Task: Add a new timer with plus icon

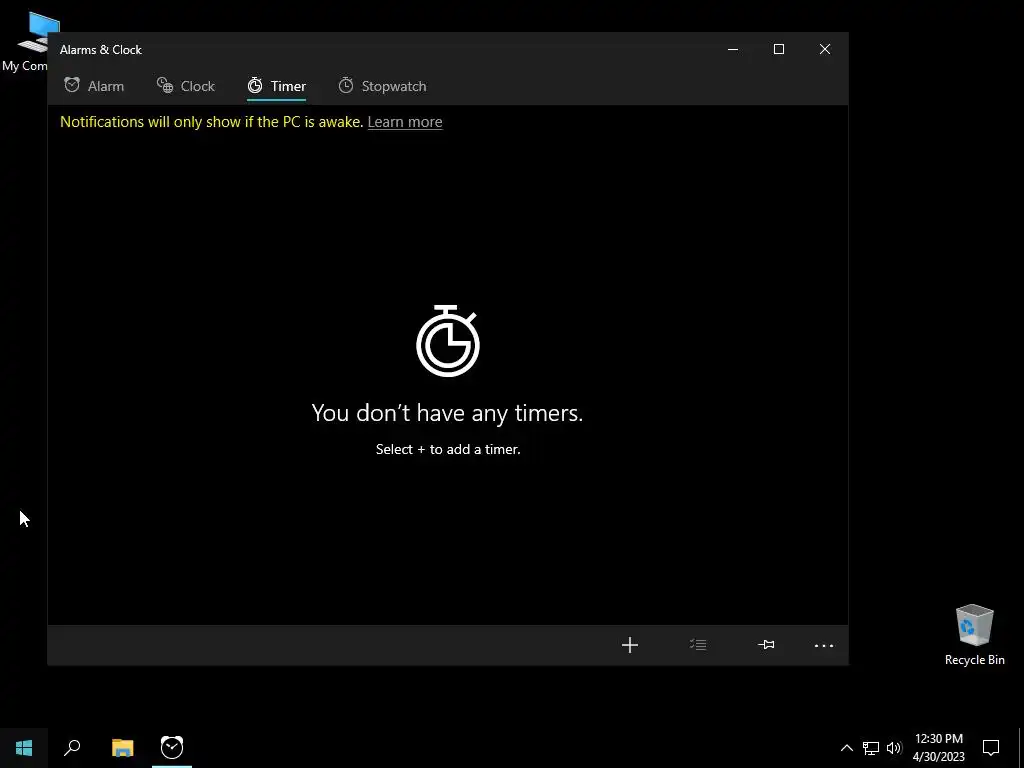Action: [630, 645]
